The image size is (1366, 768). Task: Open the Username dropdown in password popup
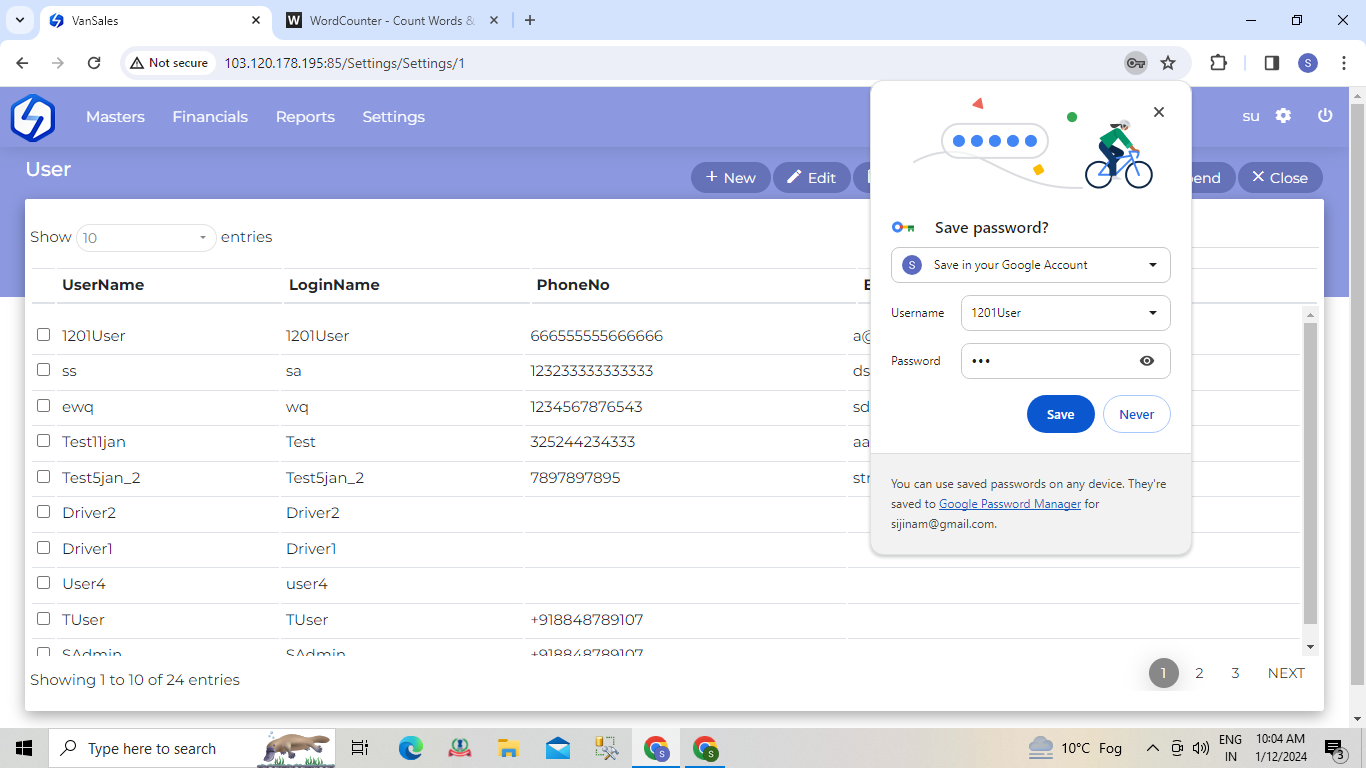tap(1153, 313)
